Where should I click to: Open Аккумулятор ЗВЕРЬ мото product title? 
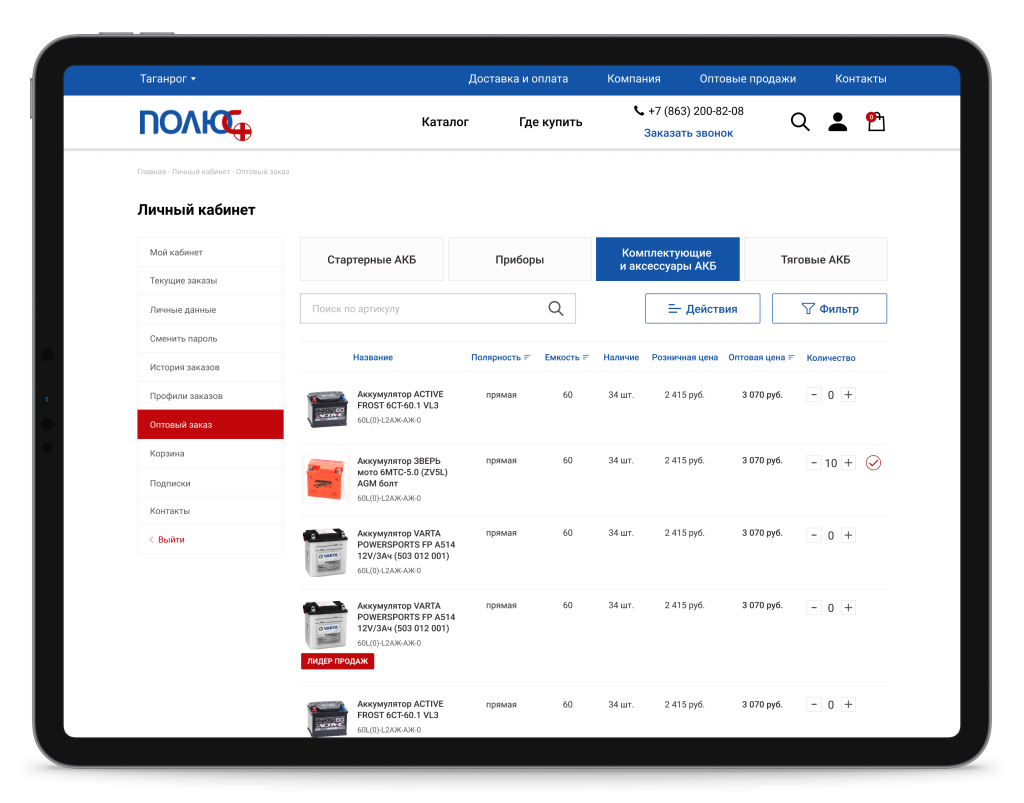[x=402, y=472]
